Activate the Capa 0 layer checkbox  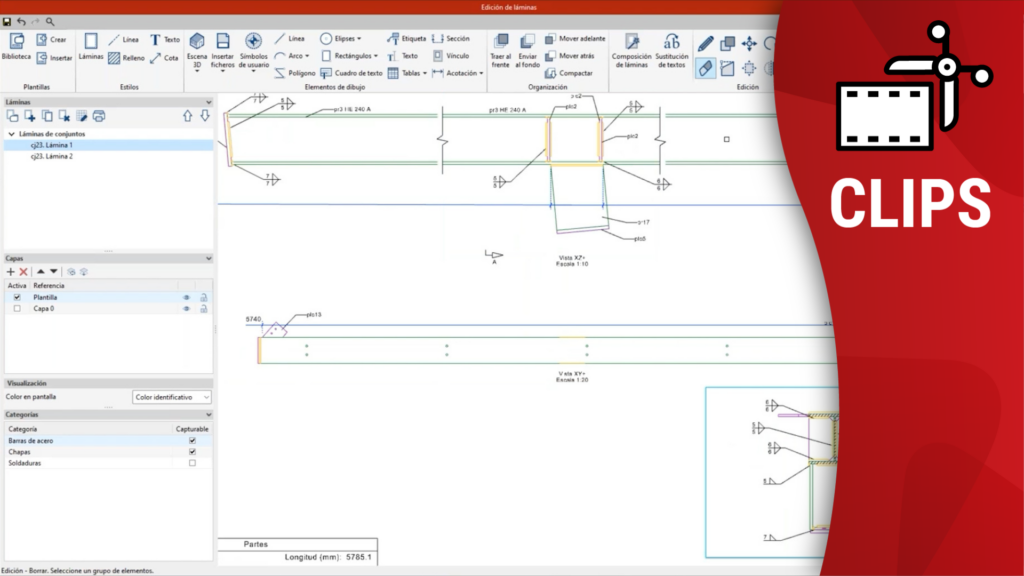pos(16,309)
